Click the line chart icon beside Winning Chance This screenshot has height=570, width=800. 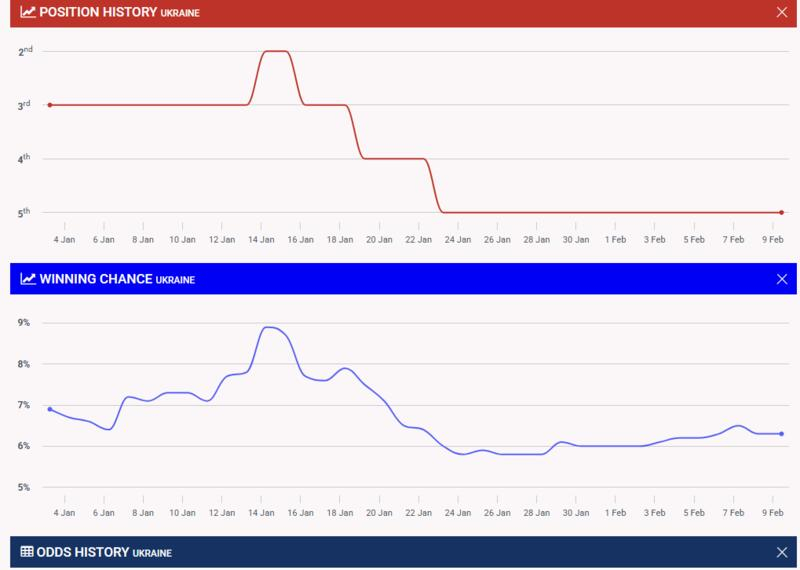pyautogui.click(x=27, y=279)
